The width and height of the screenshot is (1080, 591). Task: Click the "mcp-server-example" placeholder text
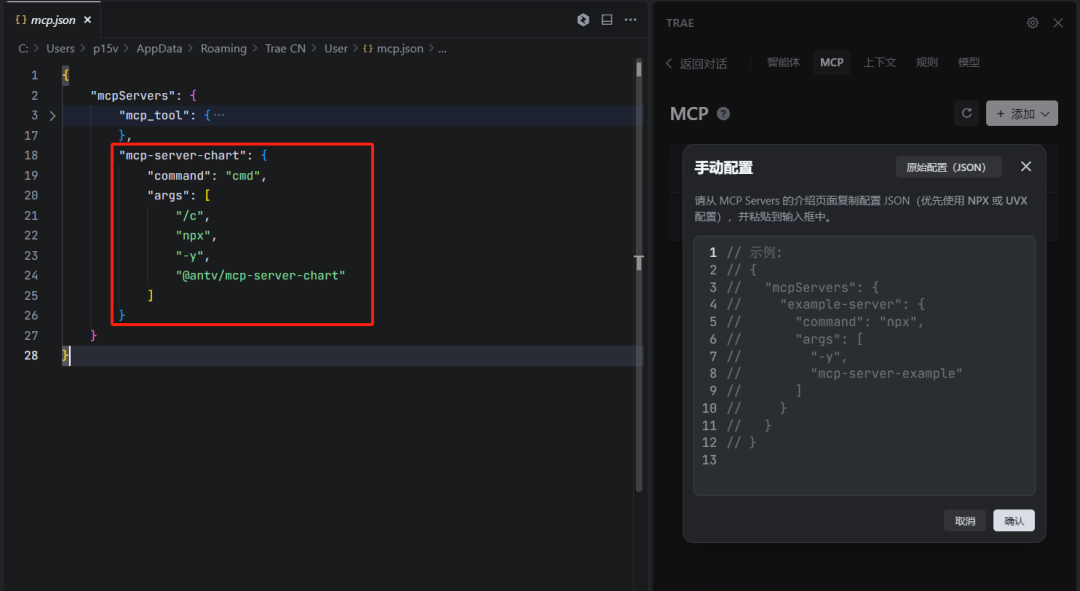point(886,373)
